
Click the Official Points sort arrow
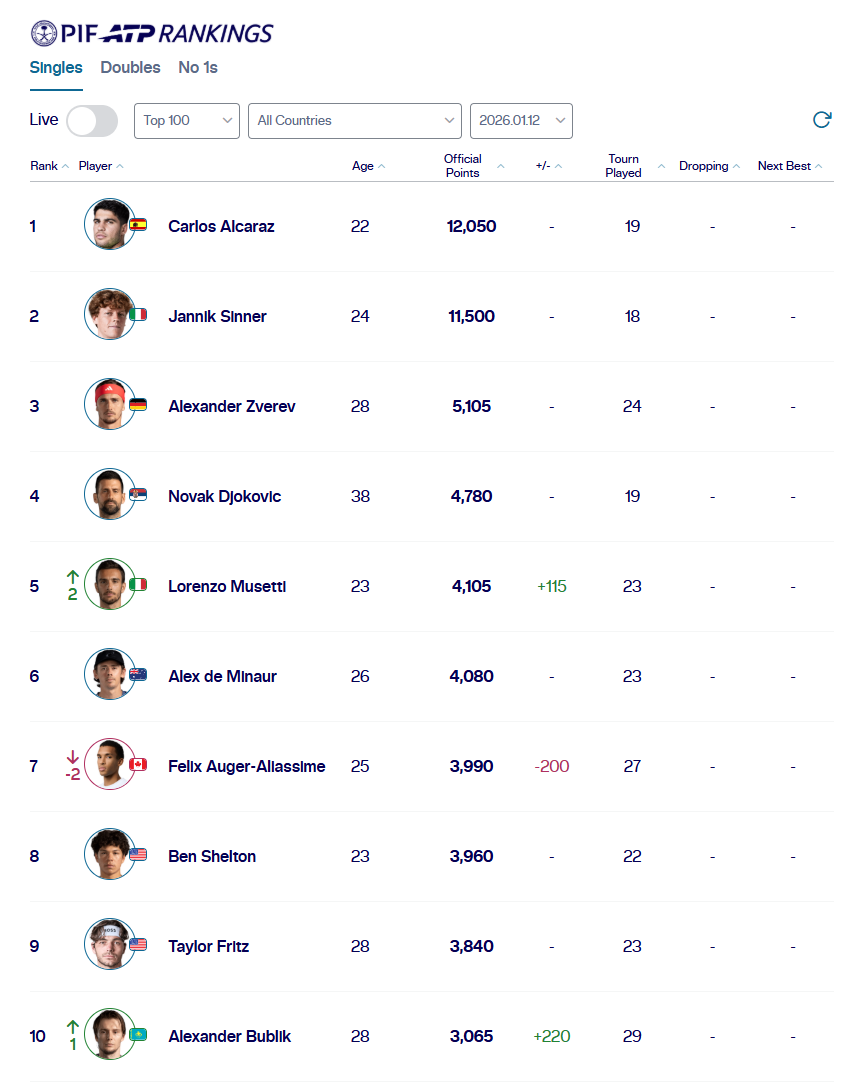tap(501, 167)
